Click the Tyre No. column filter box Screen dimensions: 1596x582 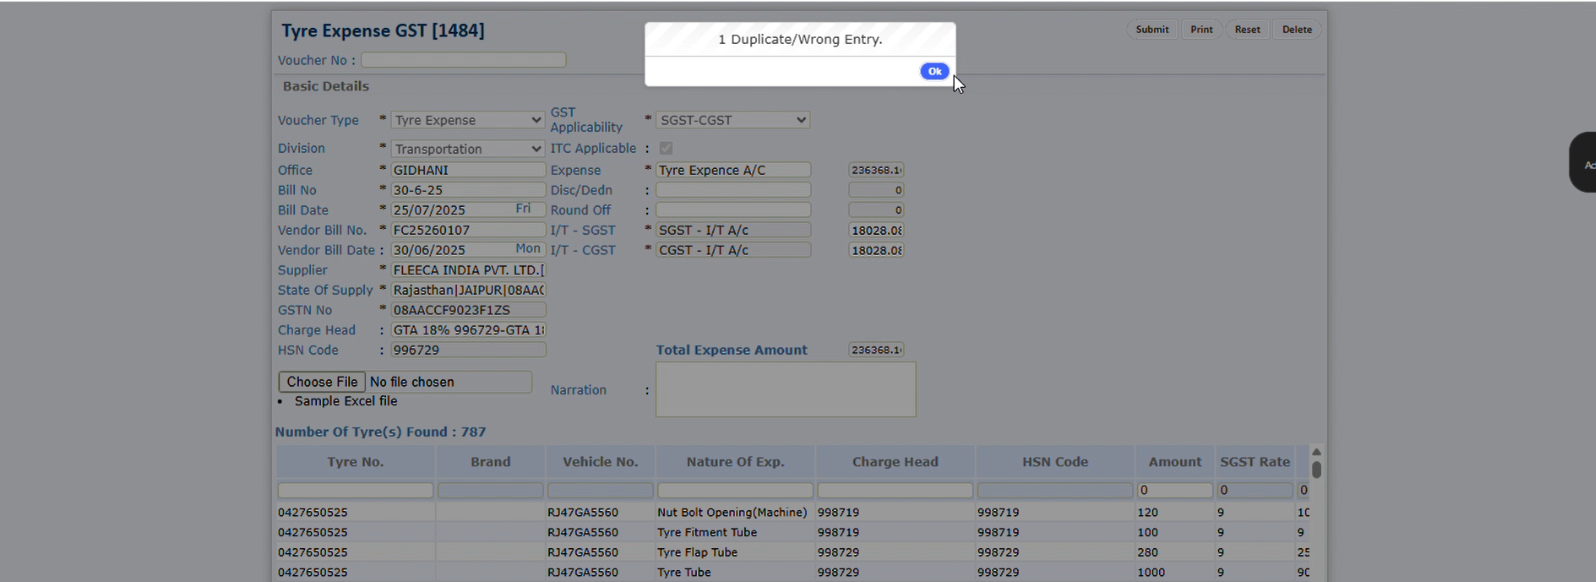(355, 491)
